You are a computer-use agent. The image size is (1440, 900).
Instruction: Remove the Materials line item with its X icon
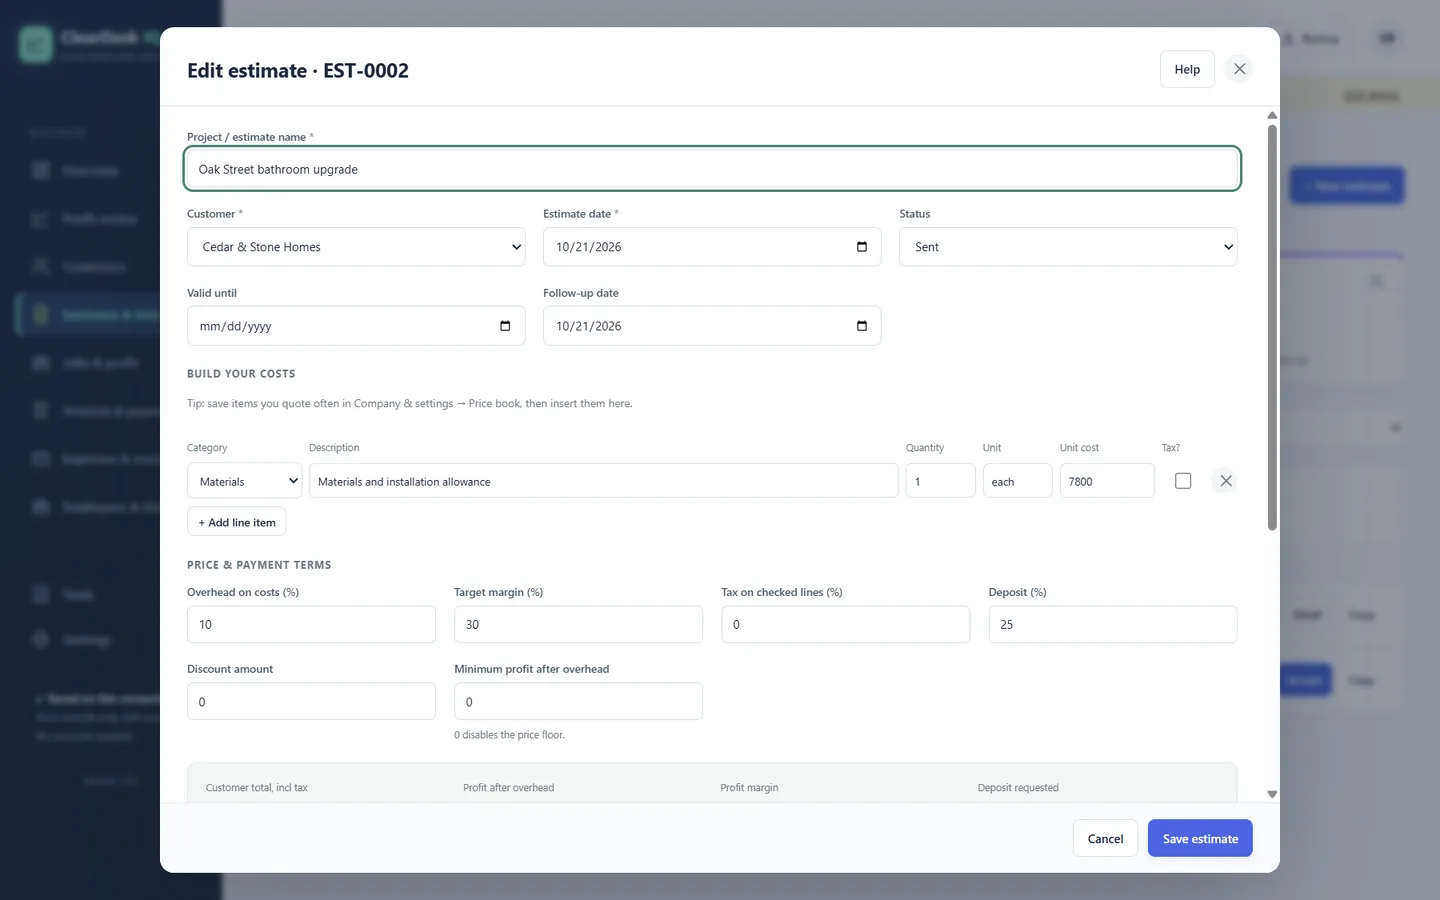[1225, 481]
